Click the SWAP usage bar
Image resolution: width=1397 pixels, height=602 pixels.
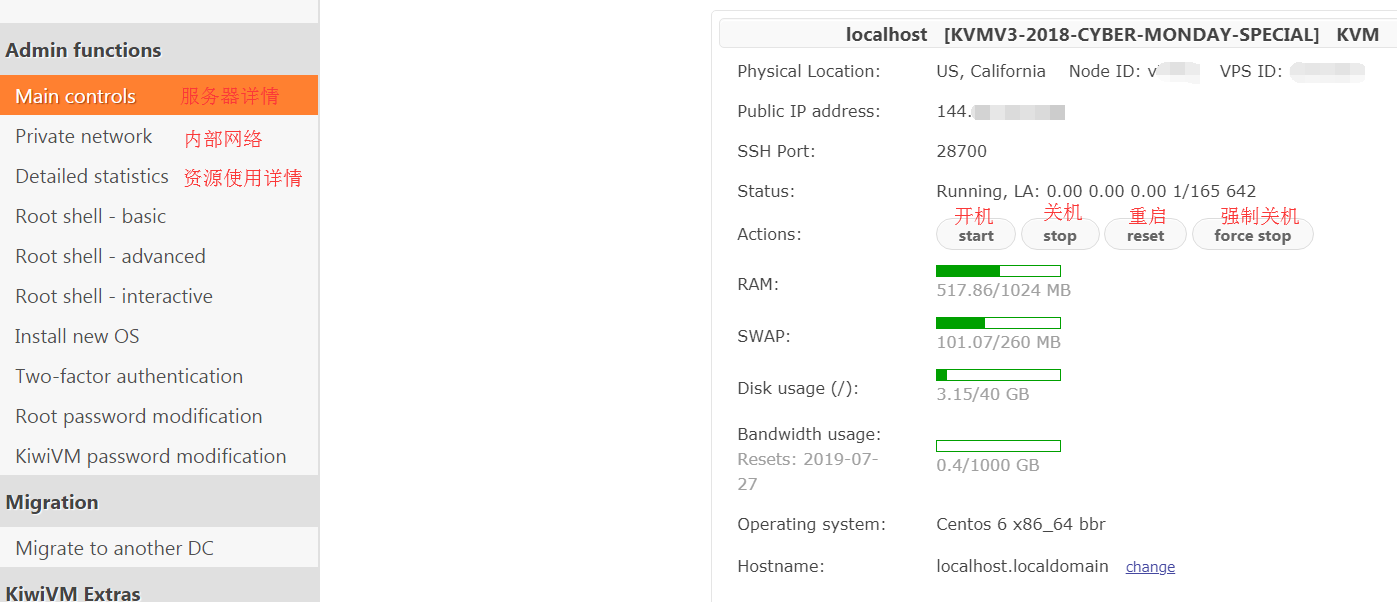click(998, 323)
